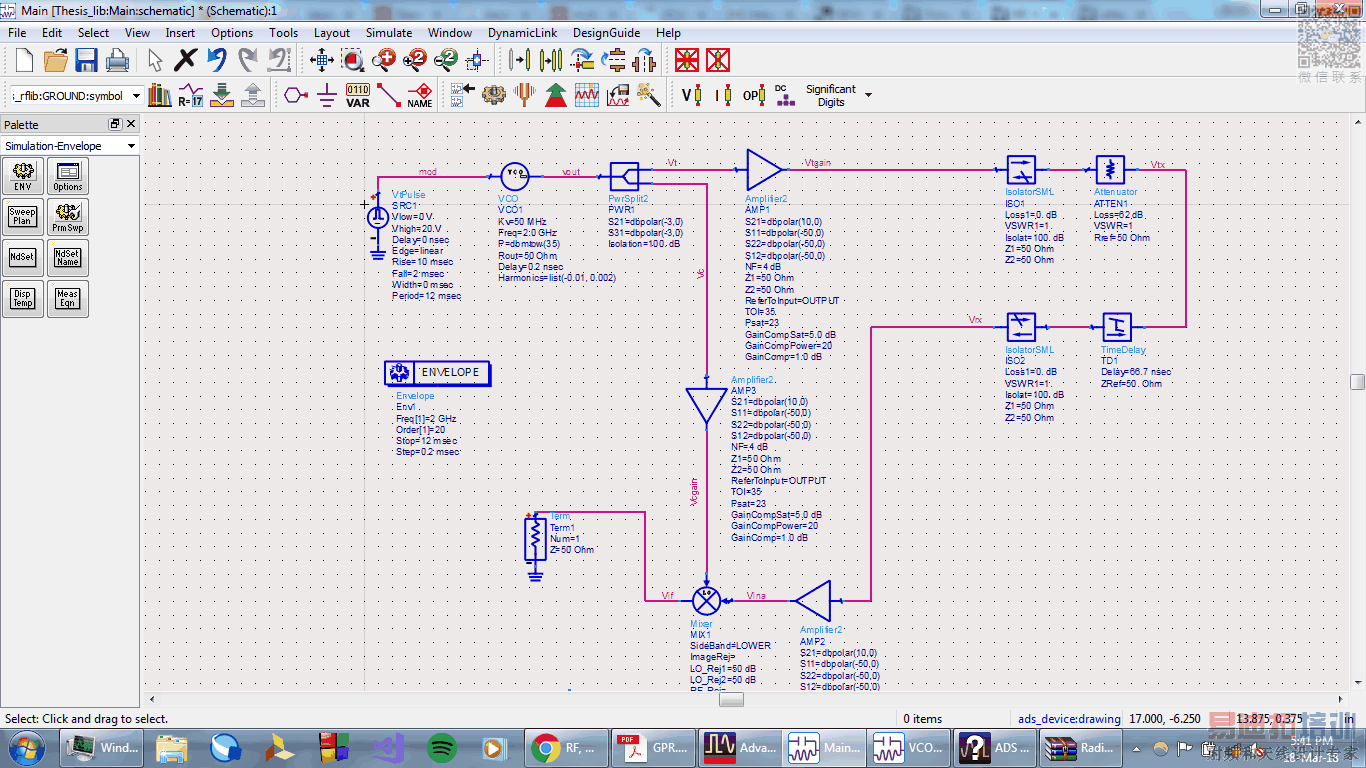Click the Options palette button
Viewport: 1366px width, 768px height.
[x=68, y=176]
